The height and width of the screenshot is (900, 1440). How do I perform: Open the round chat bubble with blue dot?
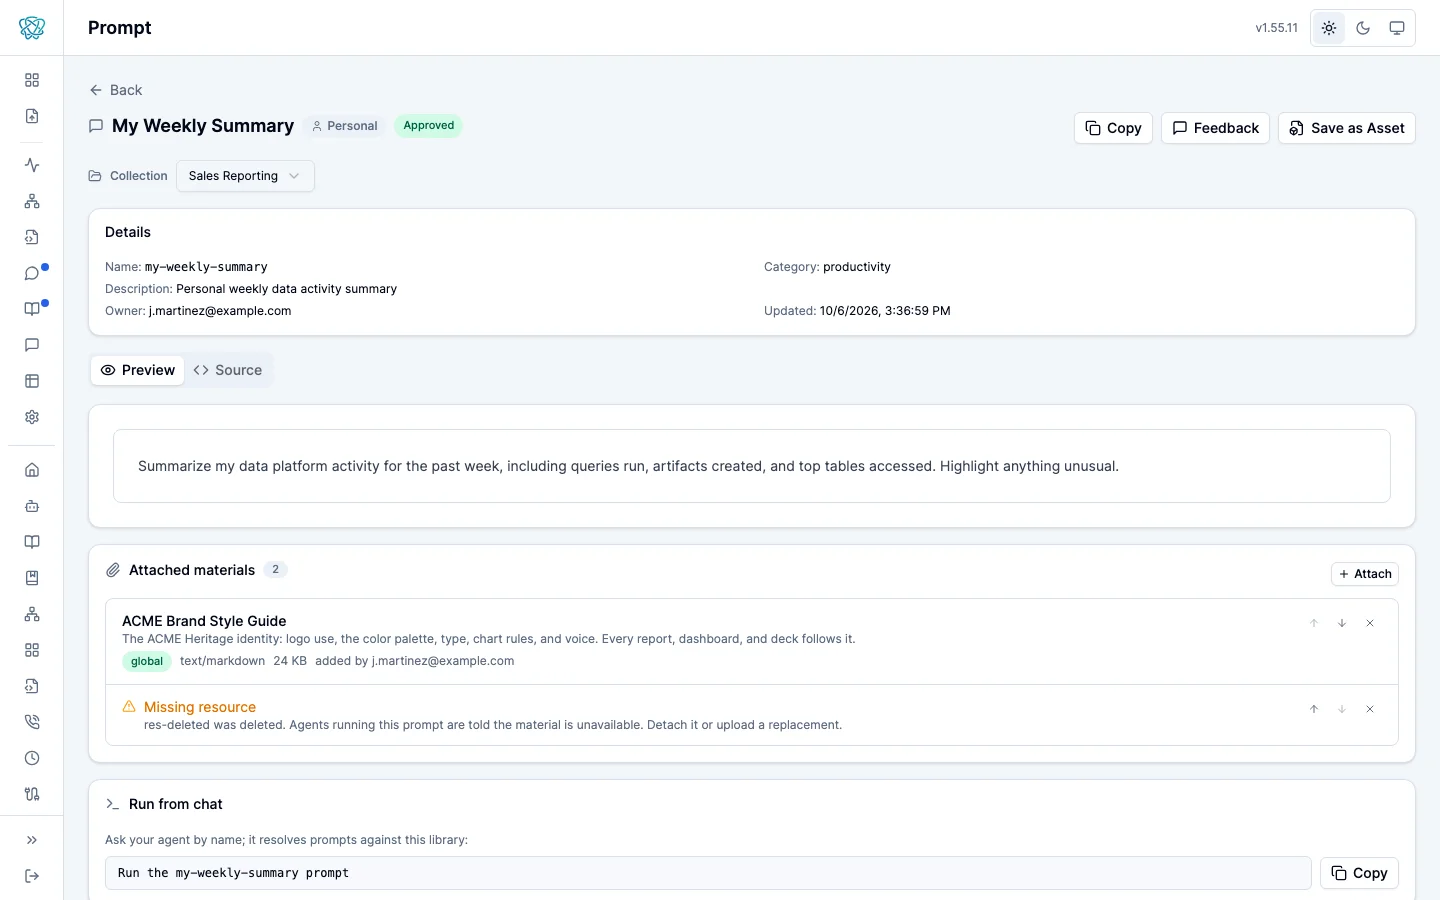(x=32, y=273)
